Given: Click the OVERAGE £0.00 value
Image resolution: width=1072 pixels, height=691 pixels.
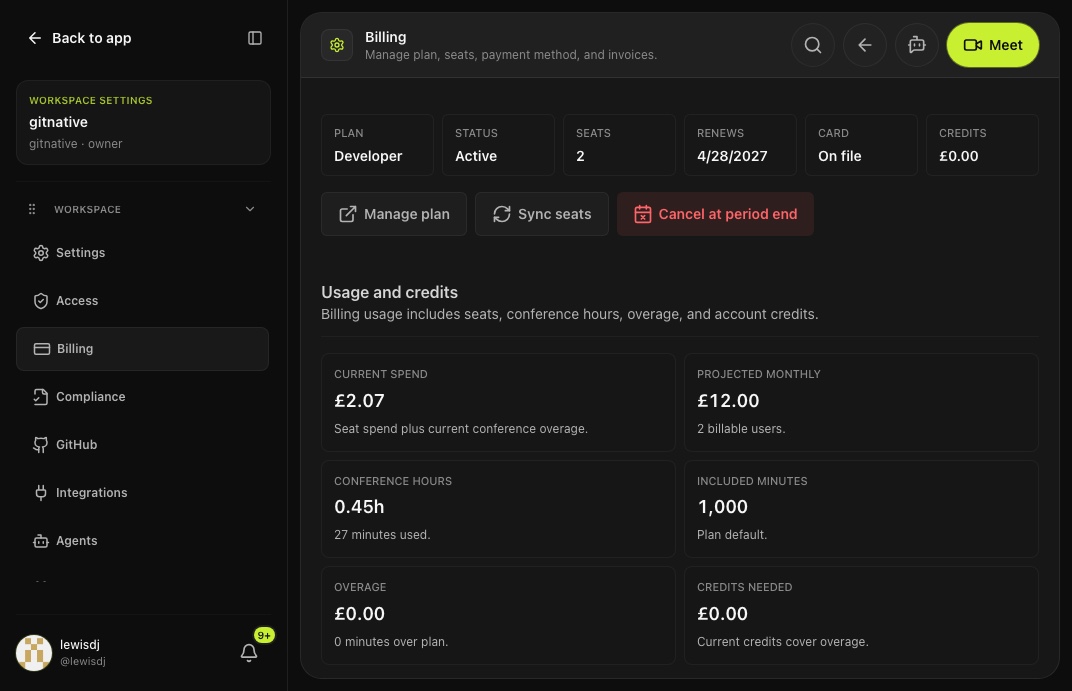Looking at the screenshot, I should (359, 614).
